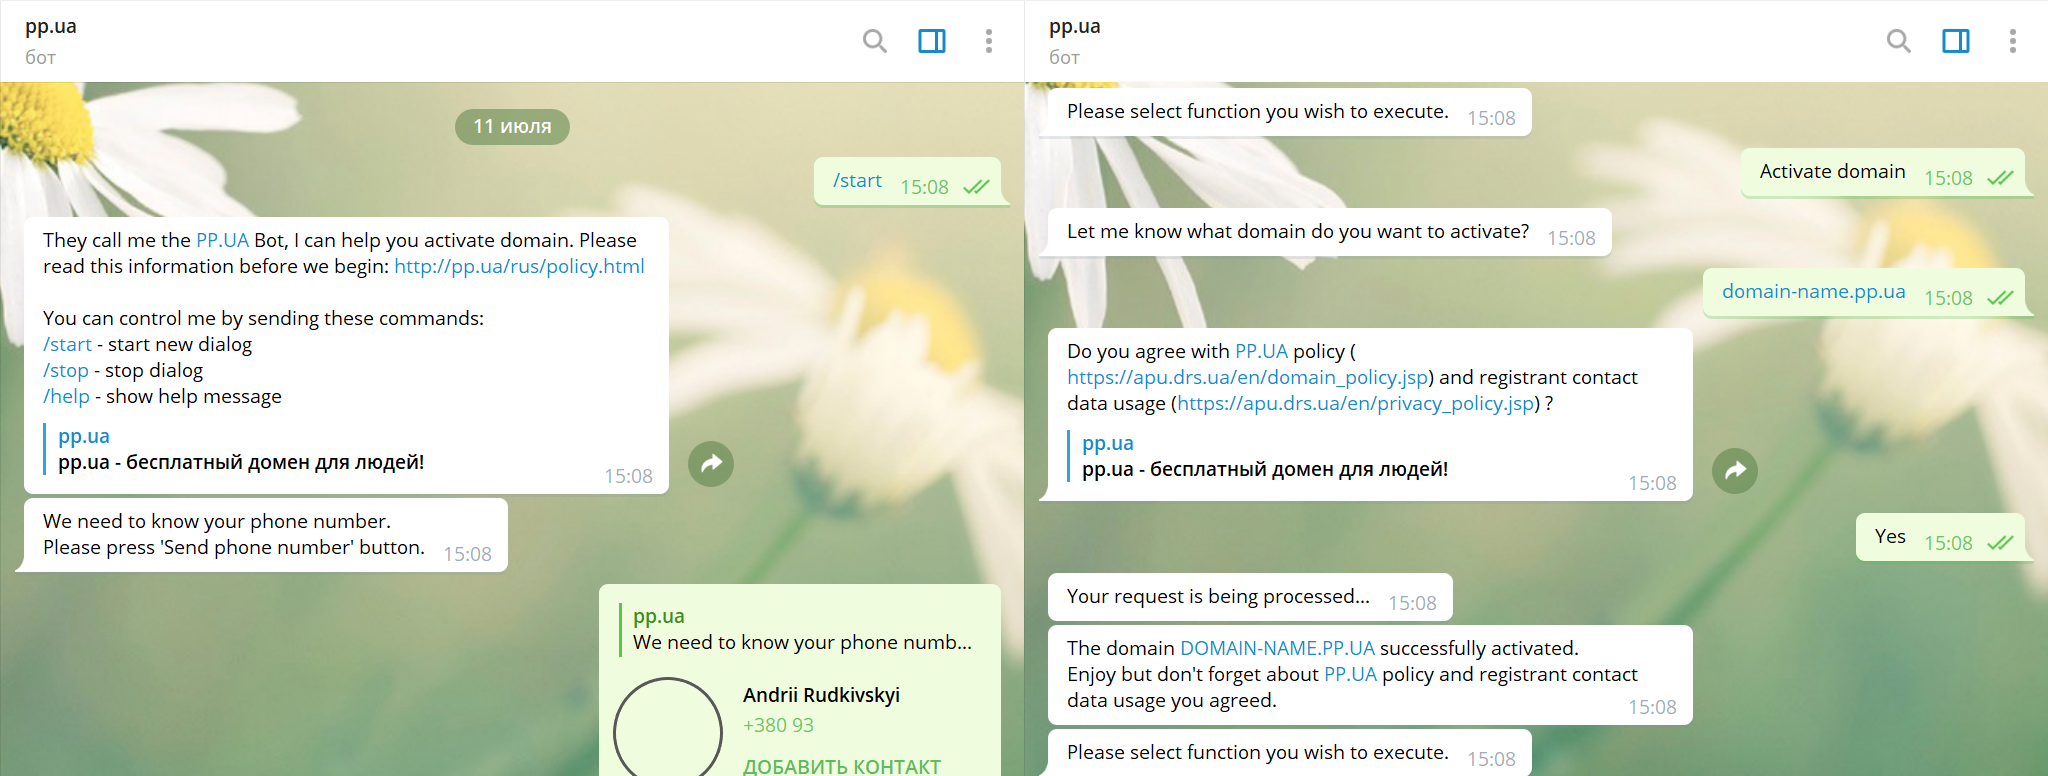2048x776 pixels.
Task: Click the DOMAIN-NAME.PP.UA link in activation message
Action: (x=1277, y=649)
